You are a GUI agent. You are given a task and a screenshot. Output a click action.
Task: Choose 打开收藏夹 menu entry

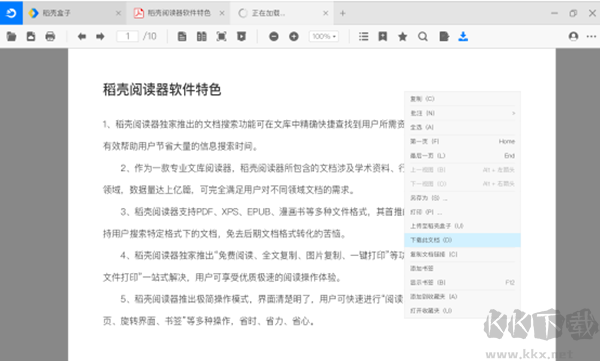point(462,310)
